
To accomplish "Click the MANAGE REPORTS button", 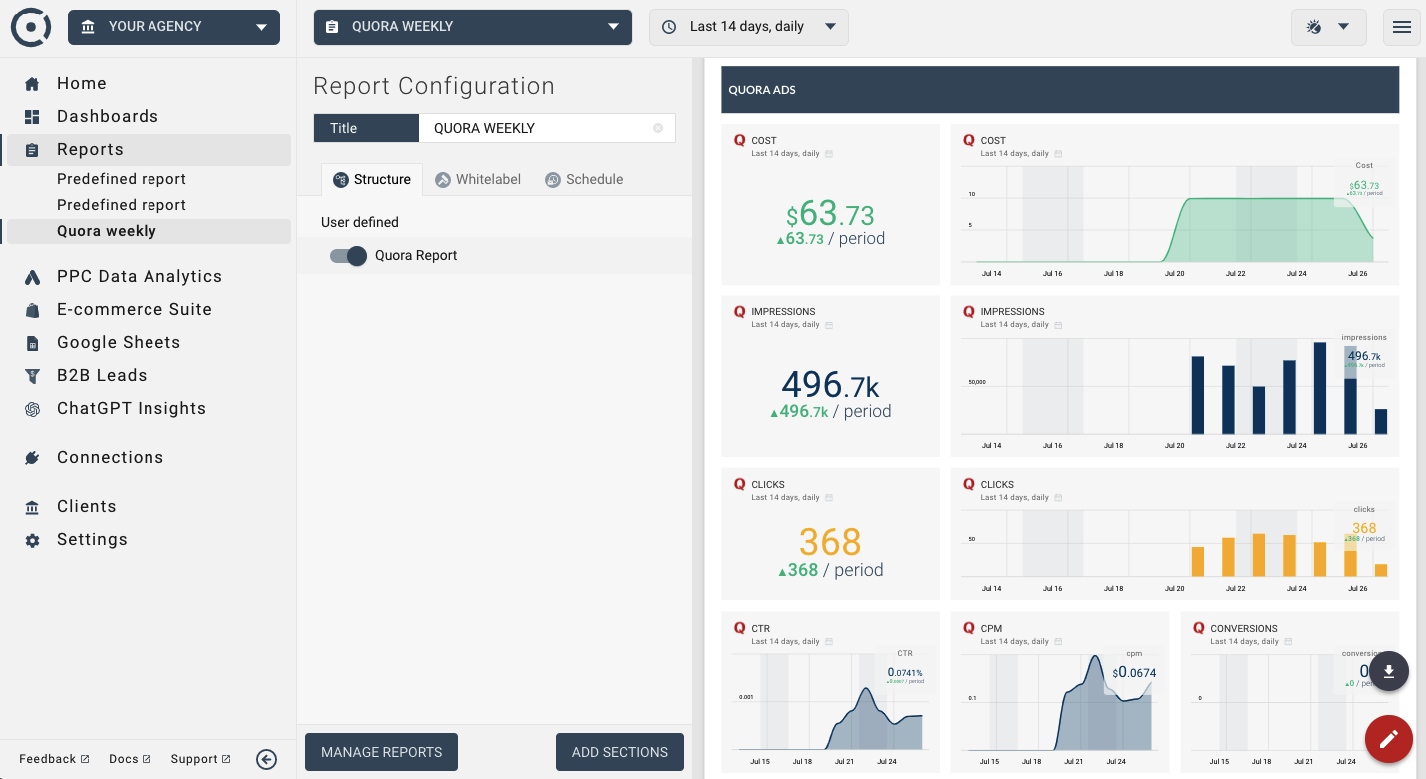I will (381, 752).
